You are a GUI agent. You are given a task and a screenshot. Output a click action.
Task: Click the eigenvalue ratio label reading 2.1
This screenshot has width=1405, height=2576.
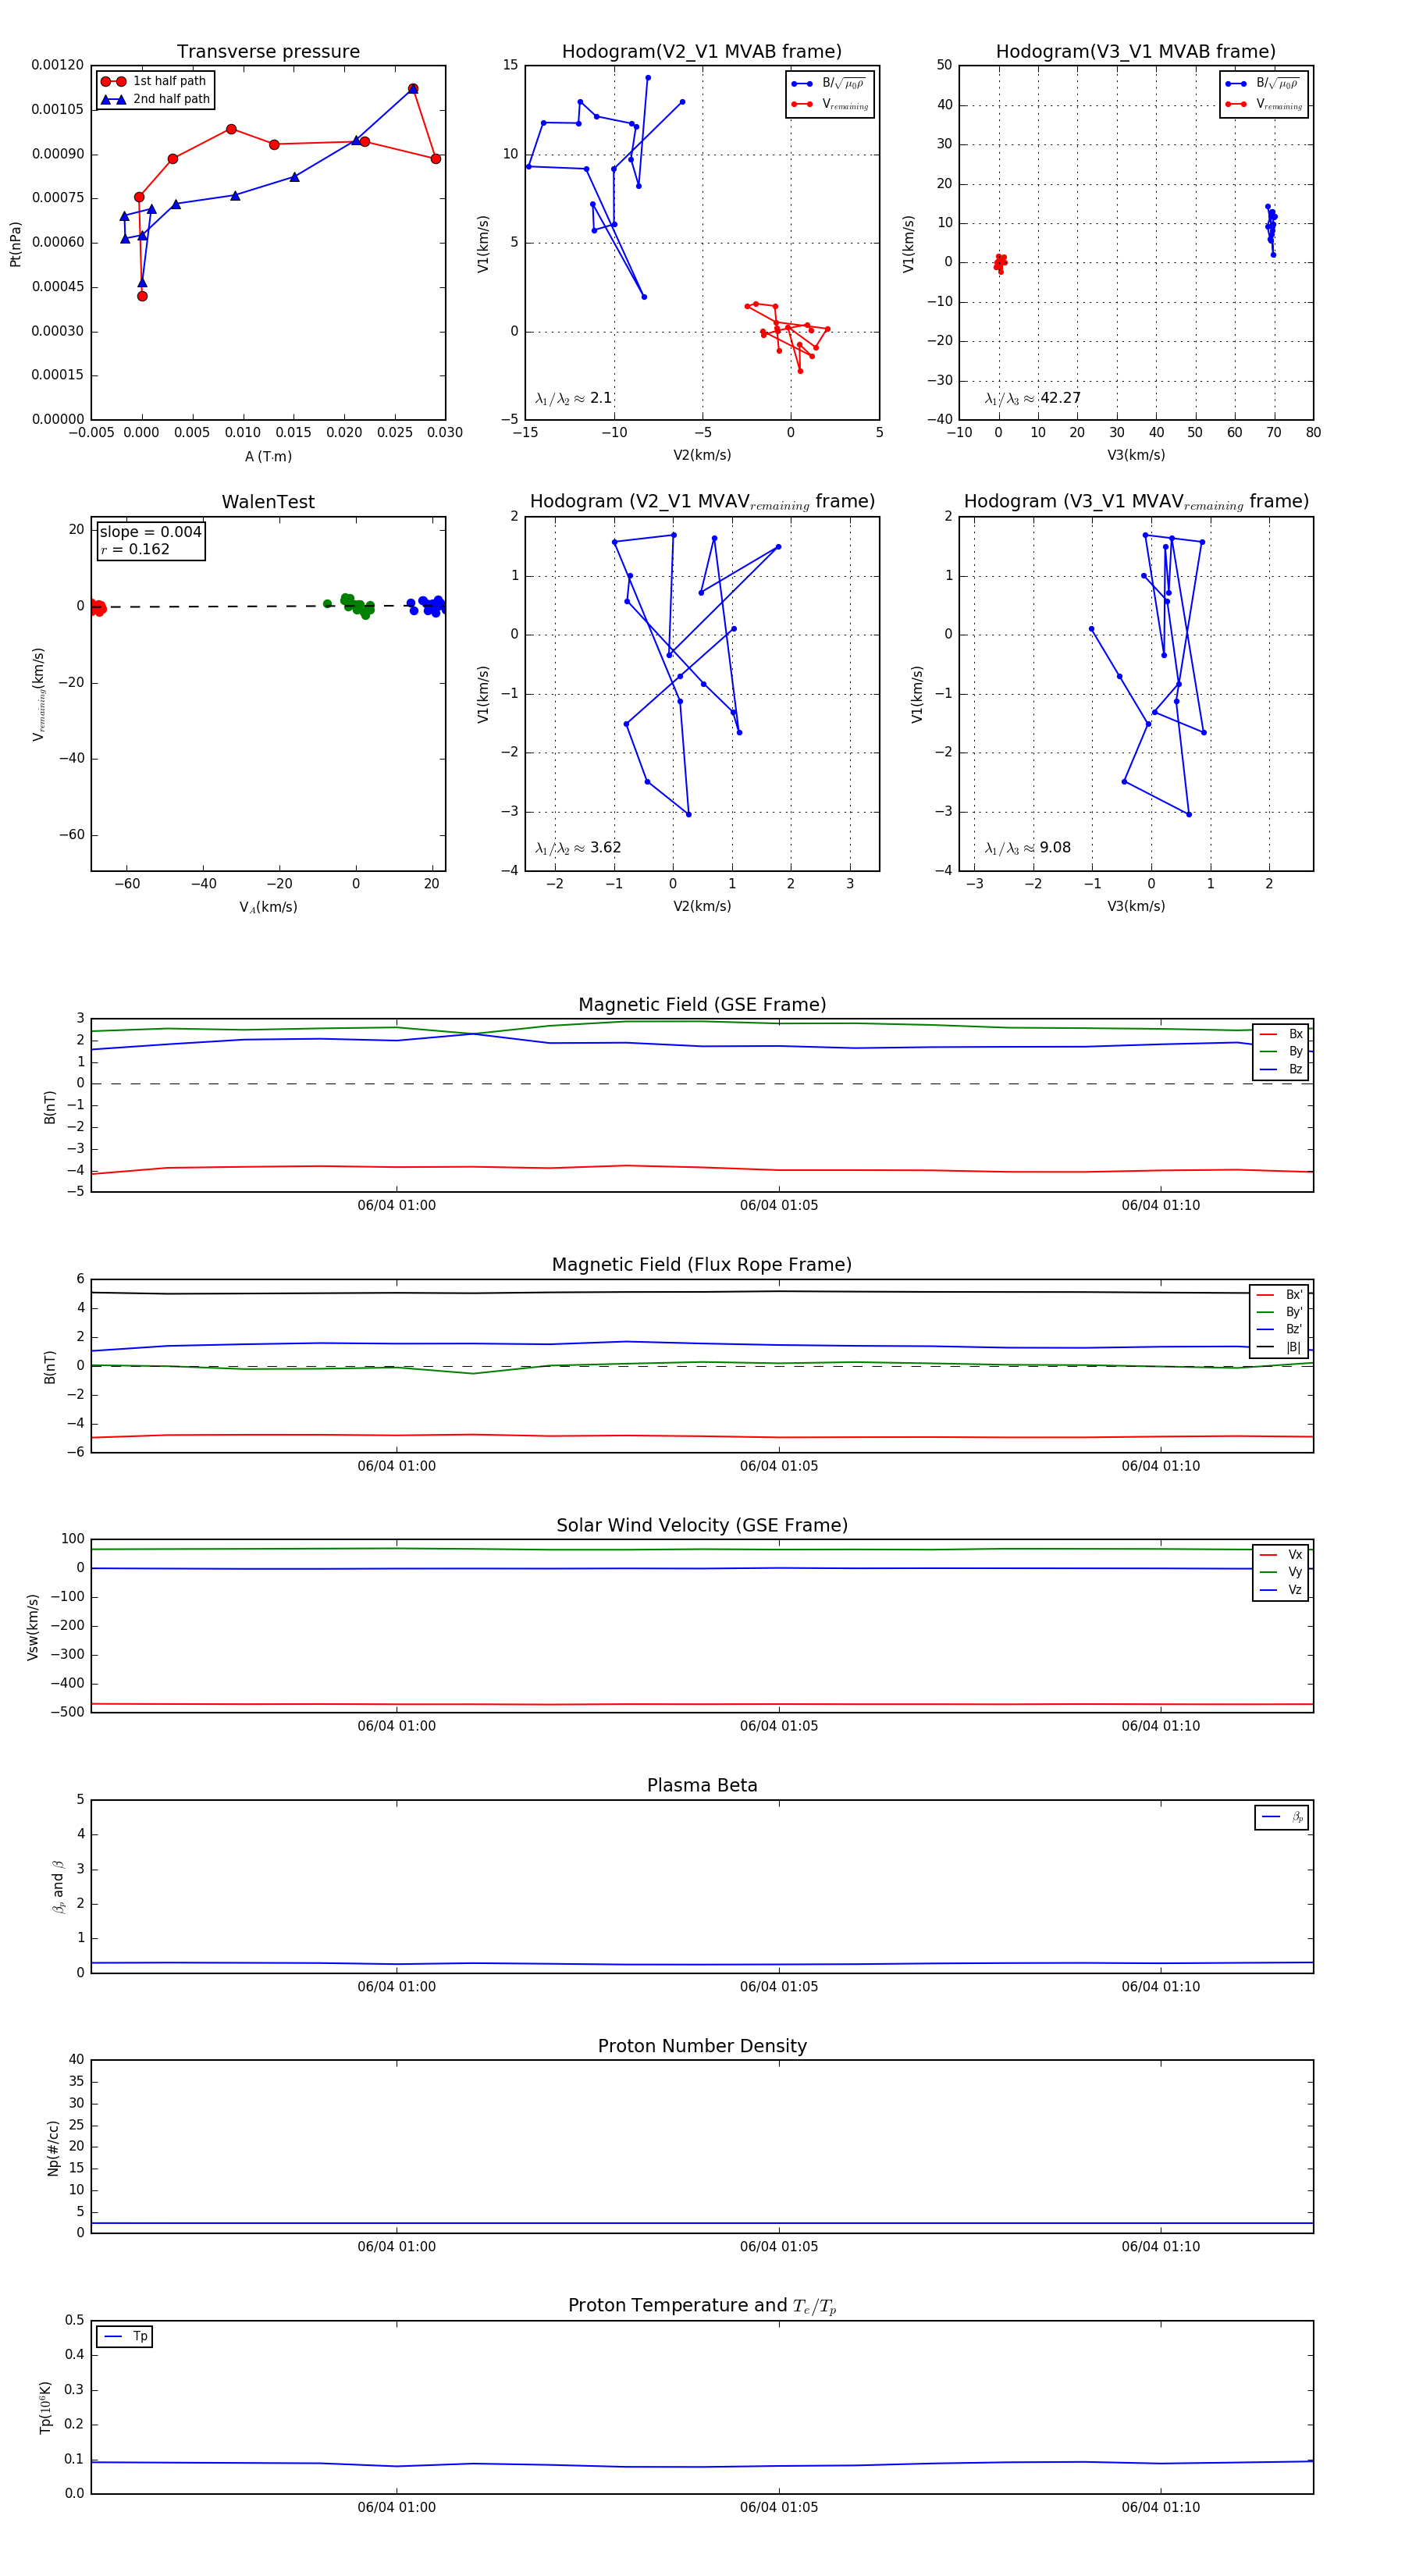[573, 398]
